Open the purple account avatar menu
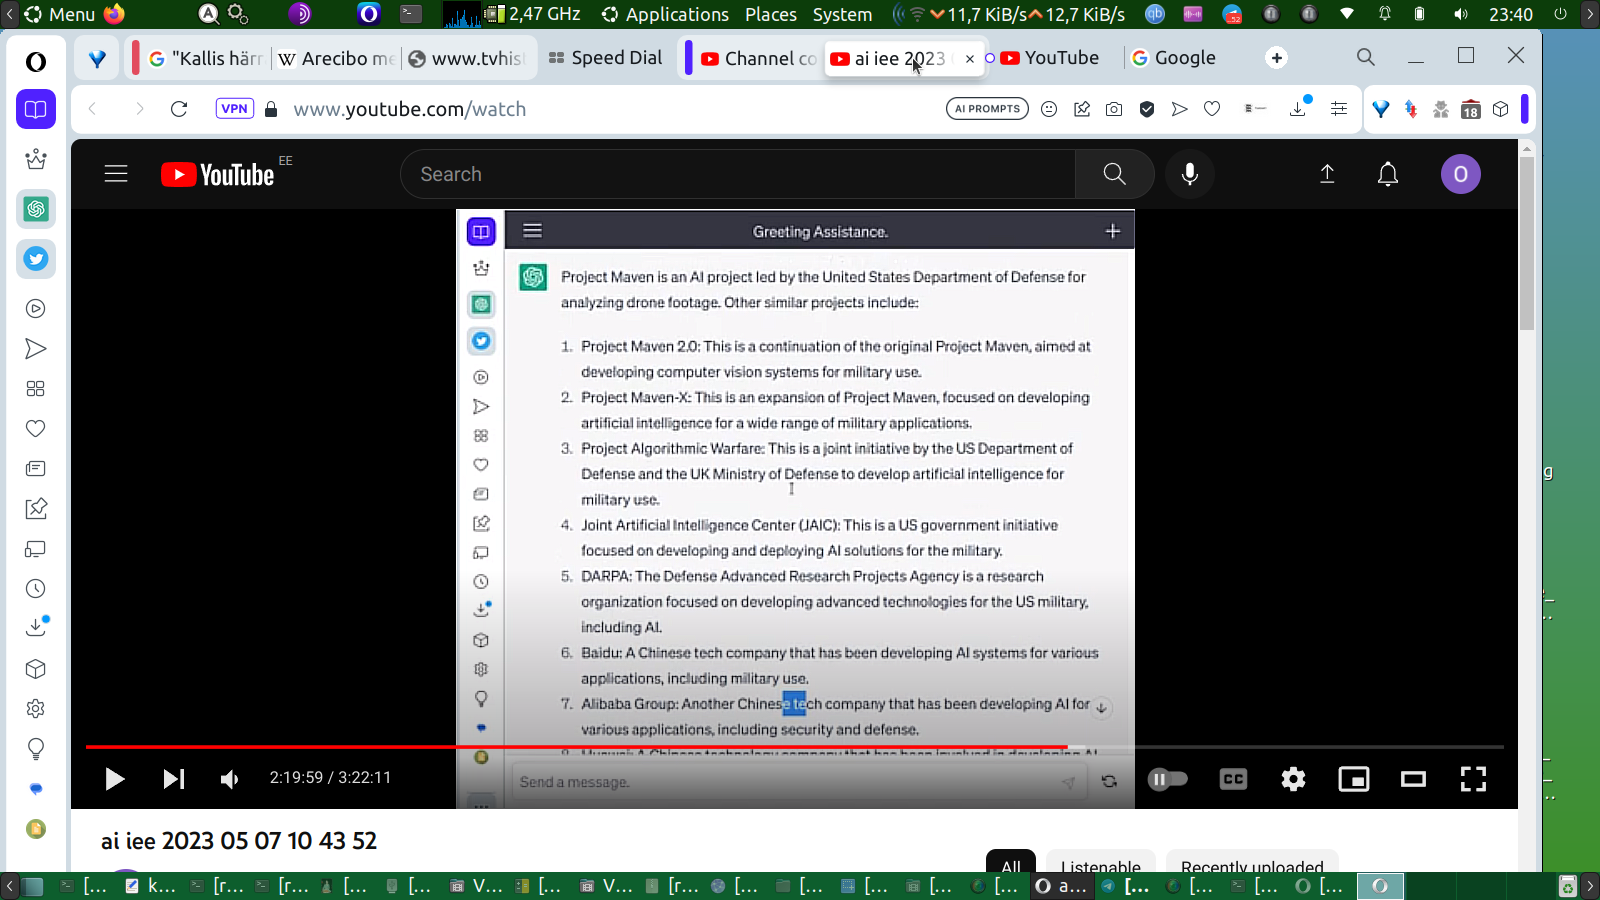This screenshot has width=1600, height=900. (1460, 174)
